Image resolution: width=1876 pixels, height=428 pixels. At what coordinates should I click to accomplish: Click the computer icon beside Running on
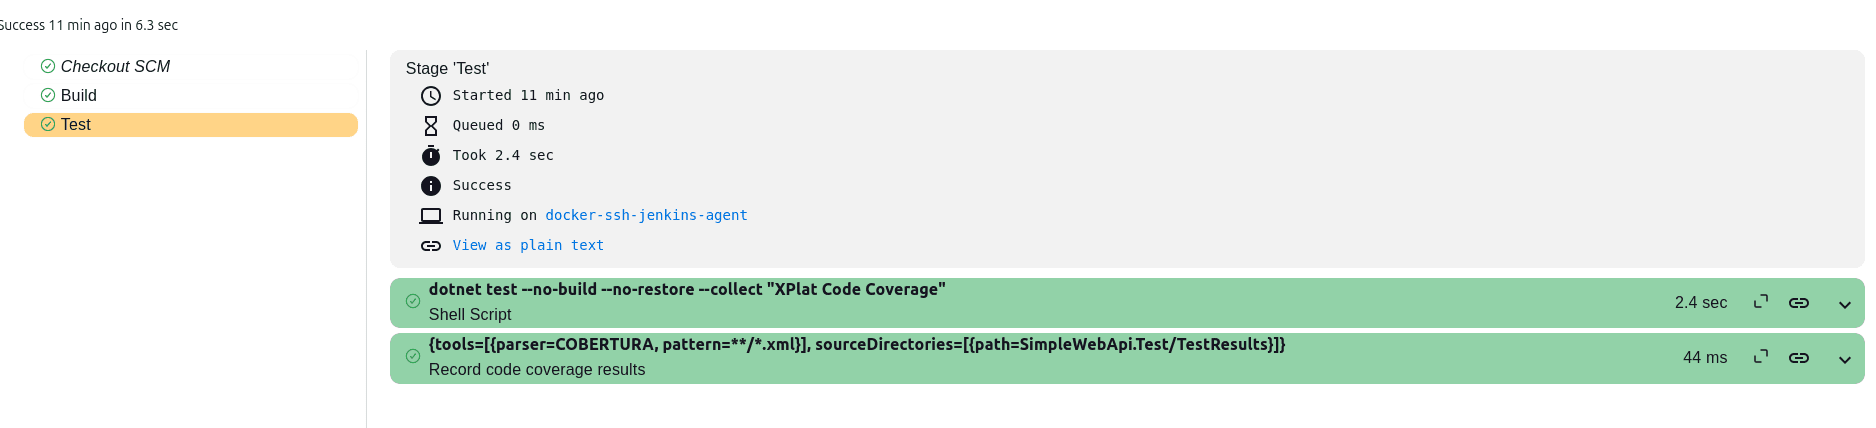point(431,216)
